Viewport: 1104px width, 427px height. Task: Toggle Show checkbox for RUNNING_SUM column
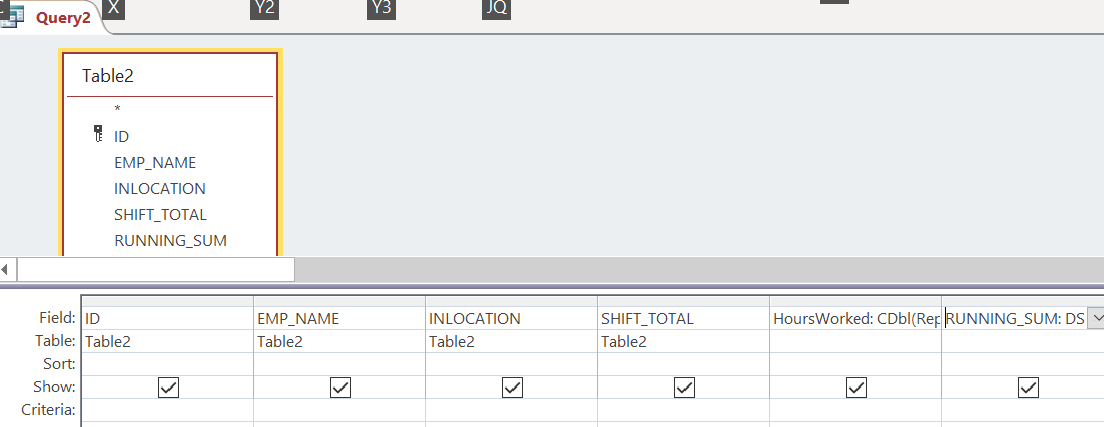click(x=1028, y=387)
